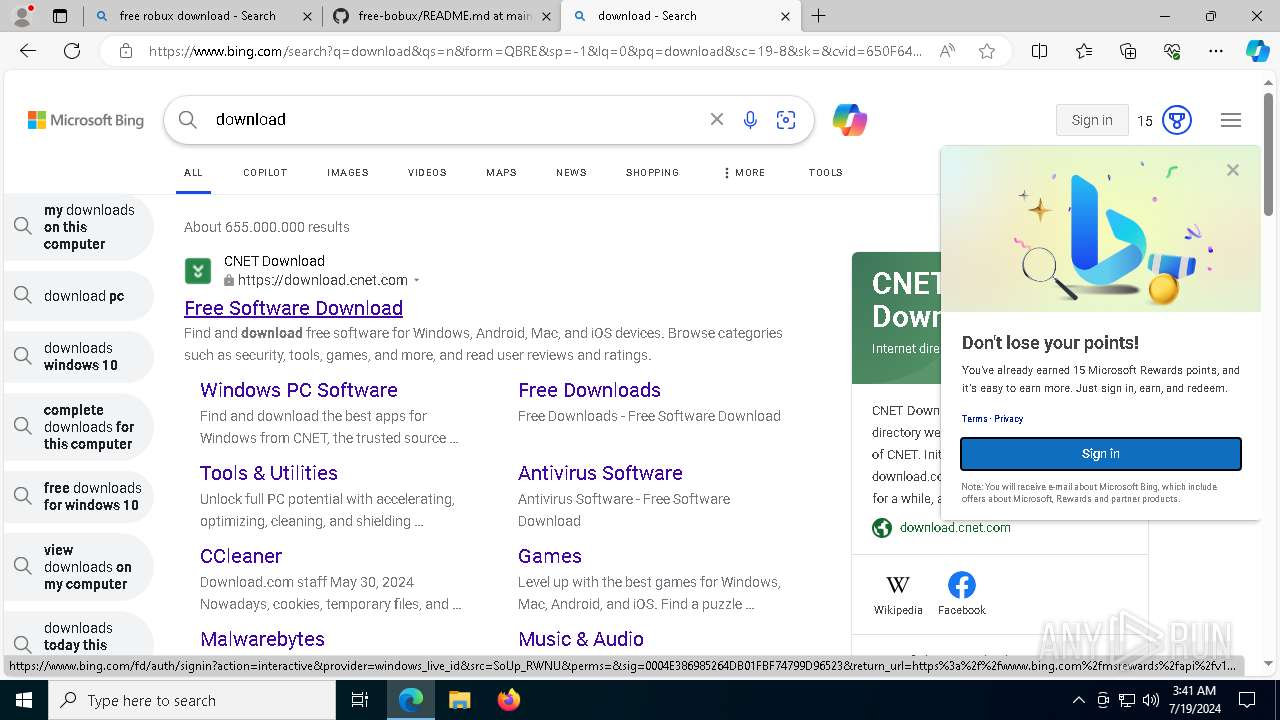Select 'my downloads on this computer' suggestion

[79, 227]
